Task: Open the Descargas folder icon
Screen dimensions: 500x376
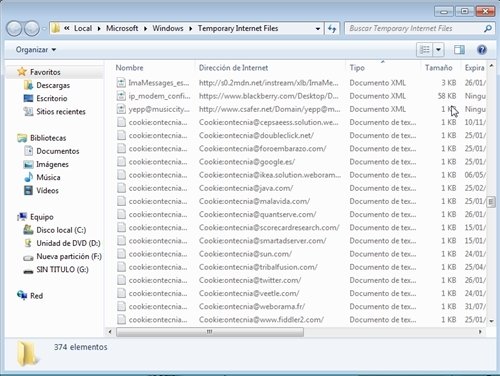Action: click(28, 85)
